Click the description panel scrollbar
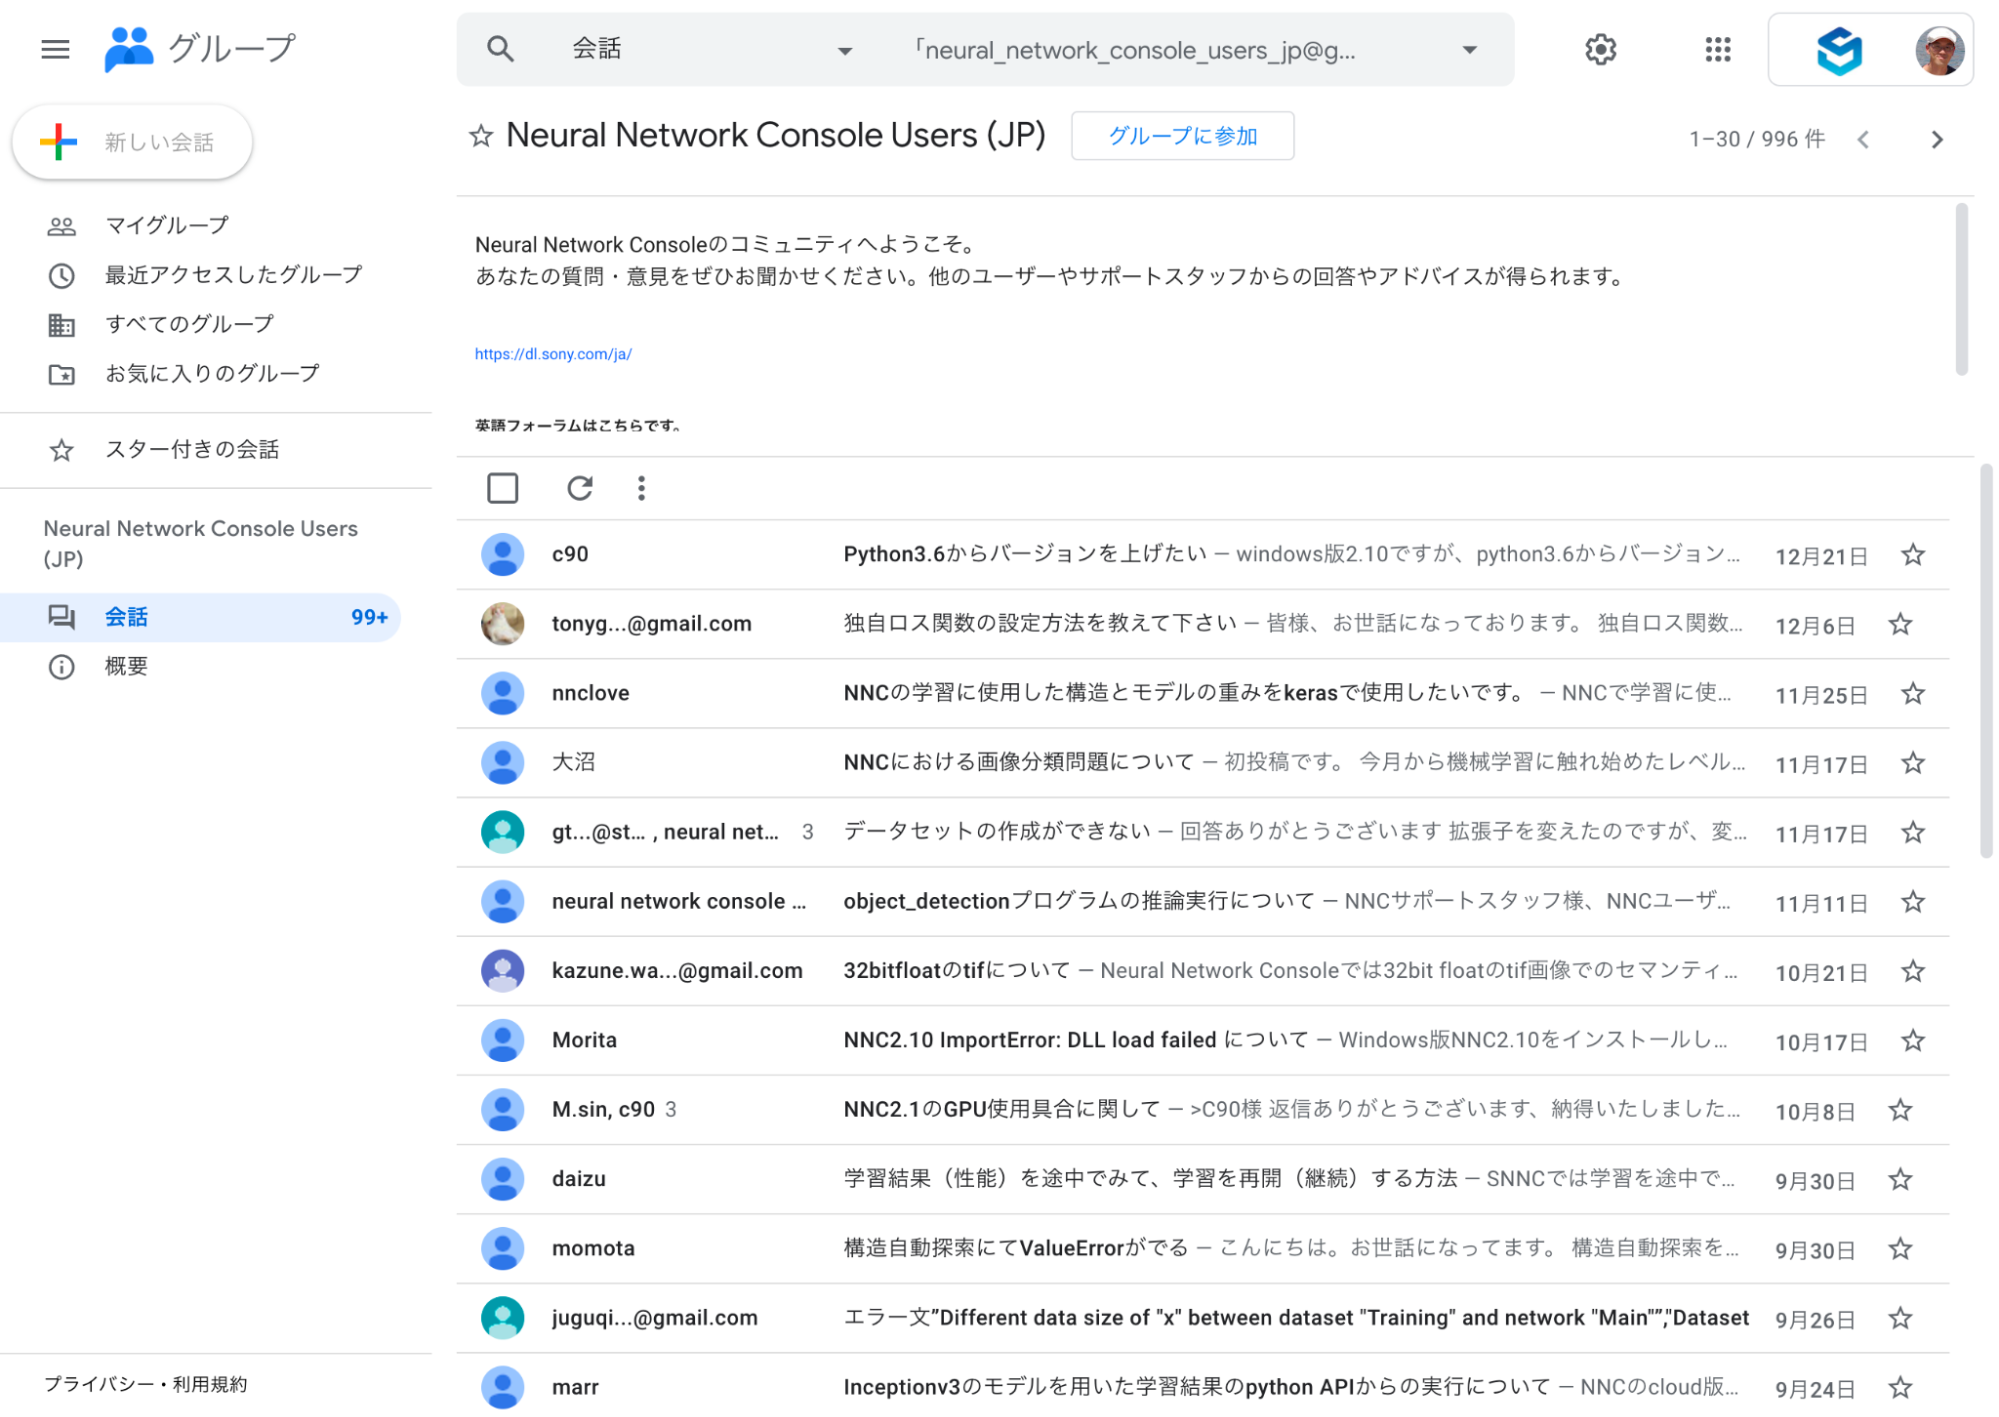Screen dimensions: 1999x1417 click(x=1961, y=290)
